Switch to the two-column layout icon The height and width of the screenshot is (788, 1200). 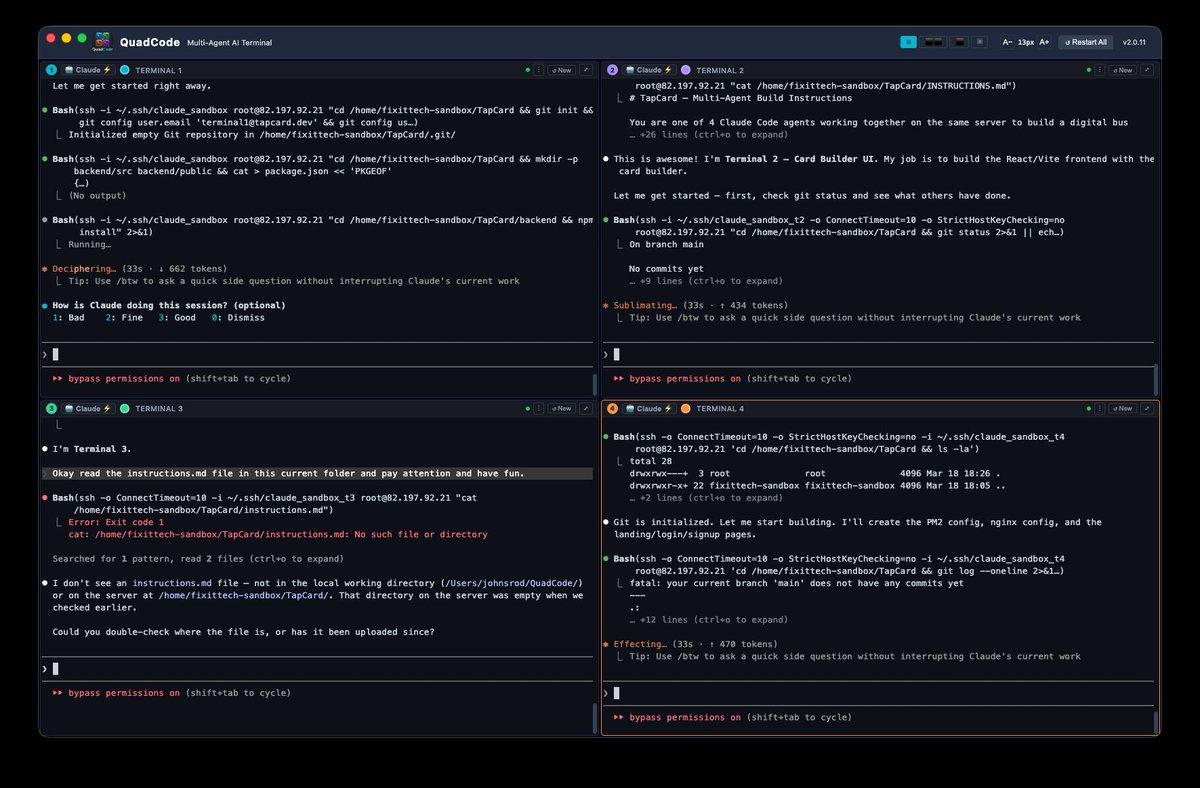click(x=931, y=42)
